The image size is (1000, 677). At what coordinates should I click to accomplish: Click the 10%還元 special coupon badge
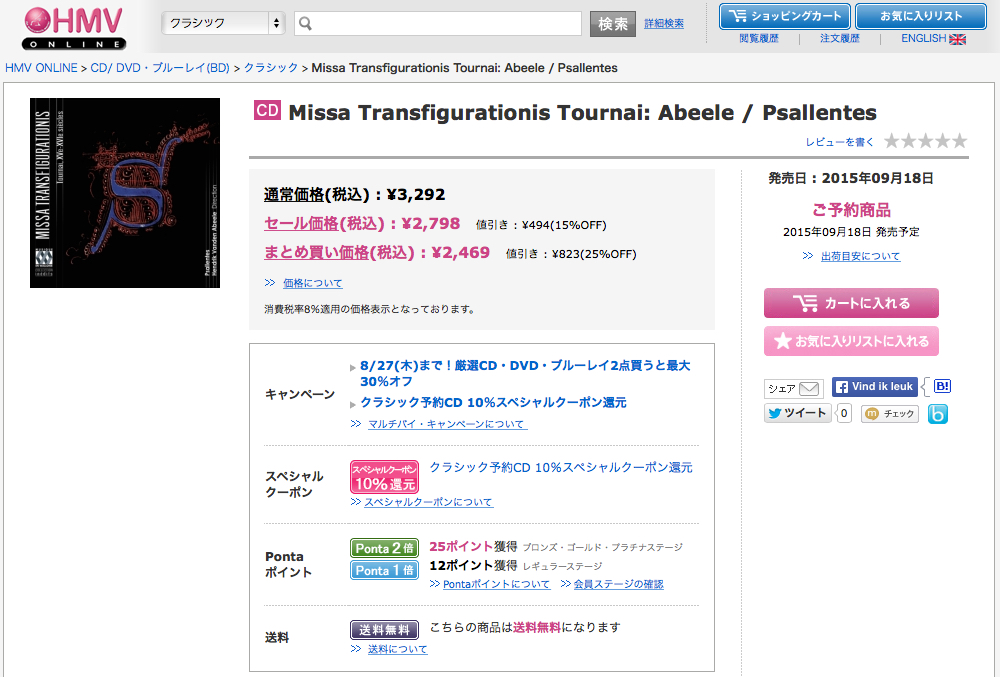coord(384,476)
